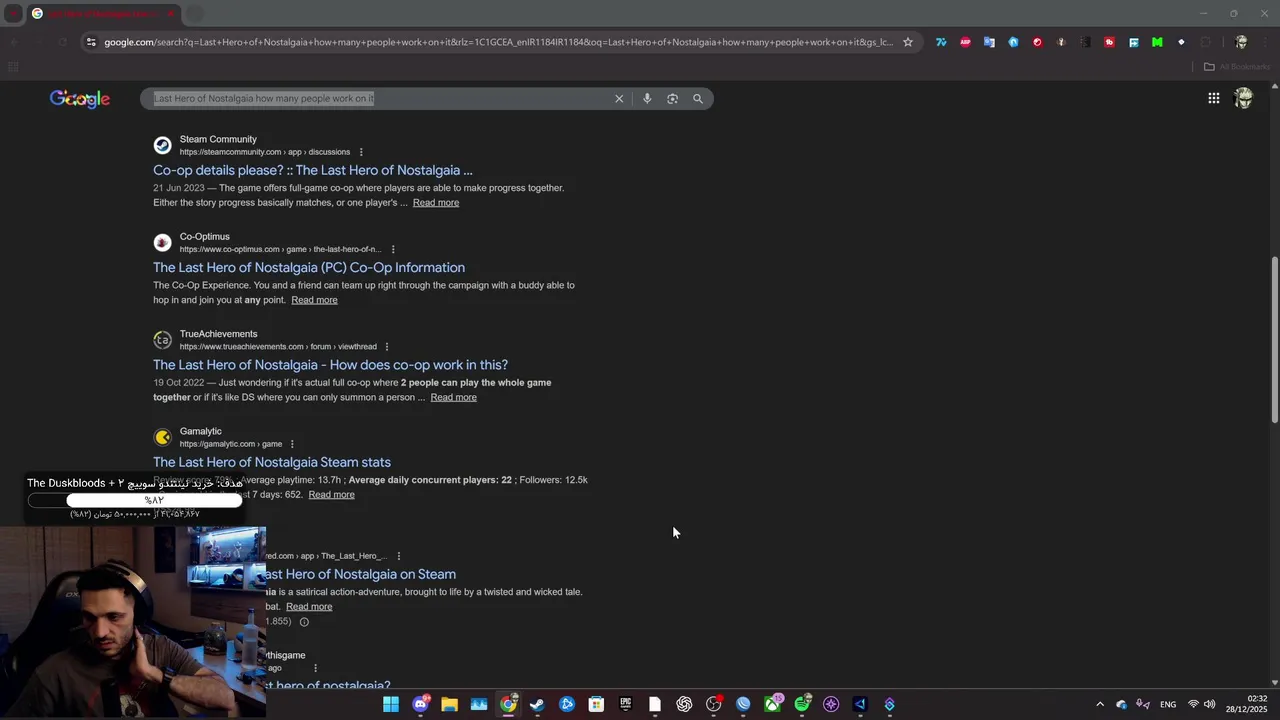Read more on Gamalytic snippet
The width and height of the screenshot is (1280, 720).
click(331, 495)
